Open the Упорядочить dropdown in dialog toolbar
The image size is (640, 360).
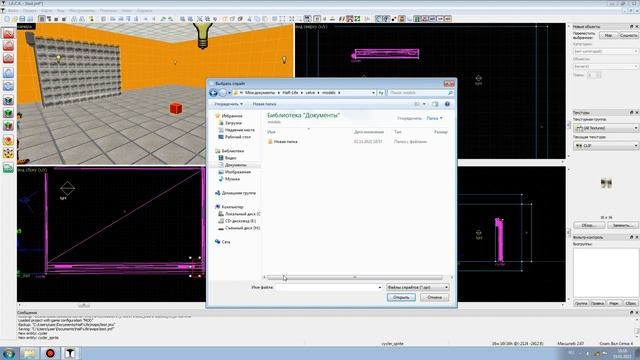click(228, 104)
